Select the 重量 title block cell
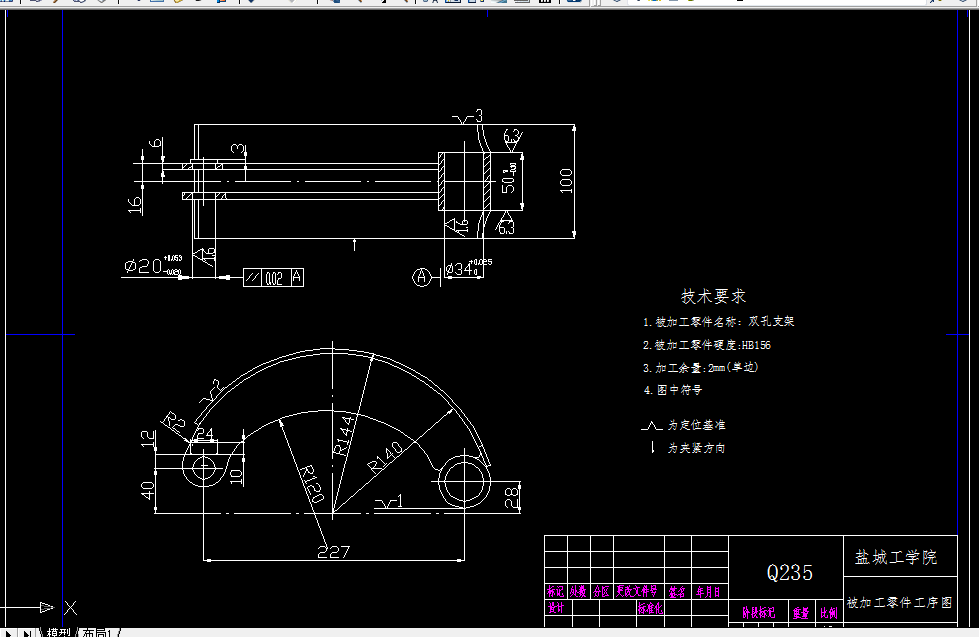 [x=801, y=613]
